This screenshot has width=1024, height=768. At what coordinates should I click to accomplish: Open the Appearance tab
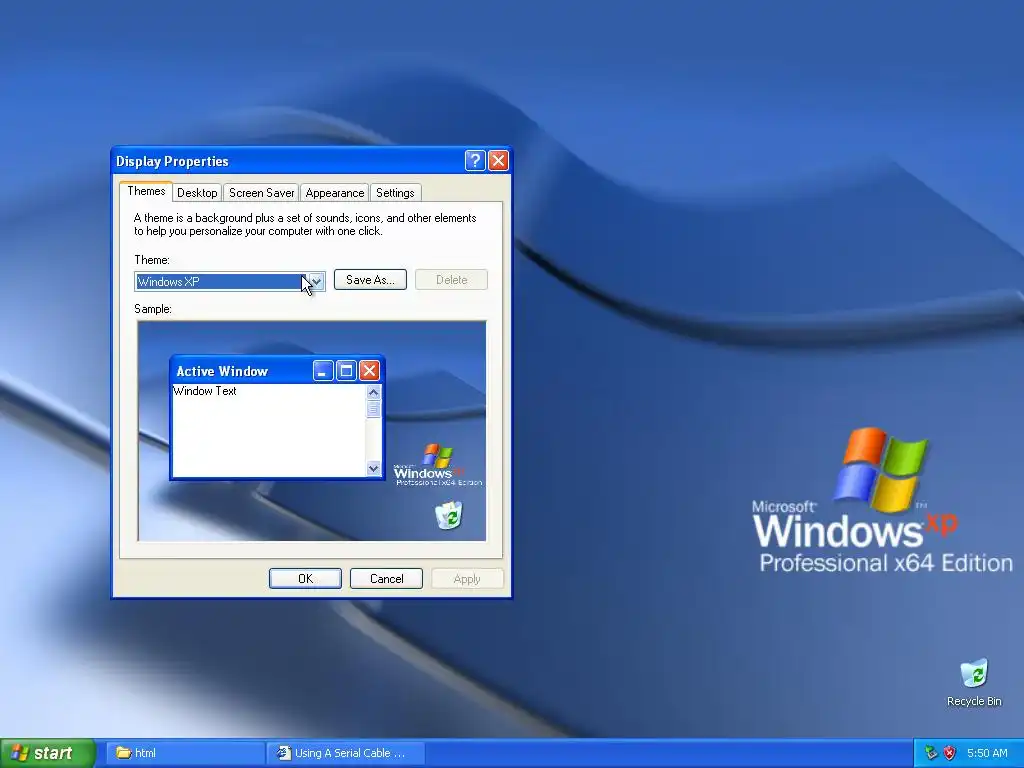[x=334, y=193]
